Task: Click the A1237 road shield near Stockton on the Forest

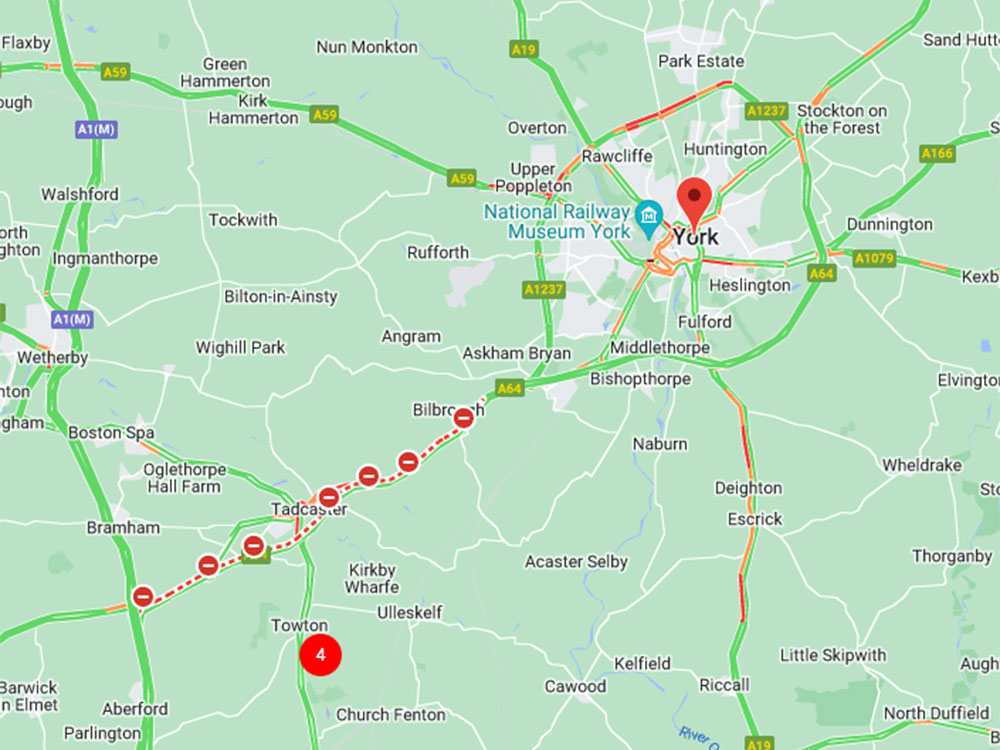Action: [767, 111]
